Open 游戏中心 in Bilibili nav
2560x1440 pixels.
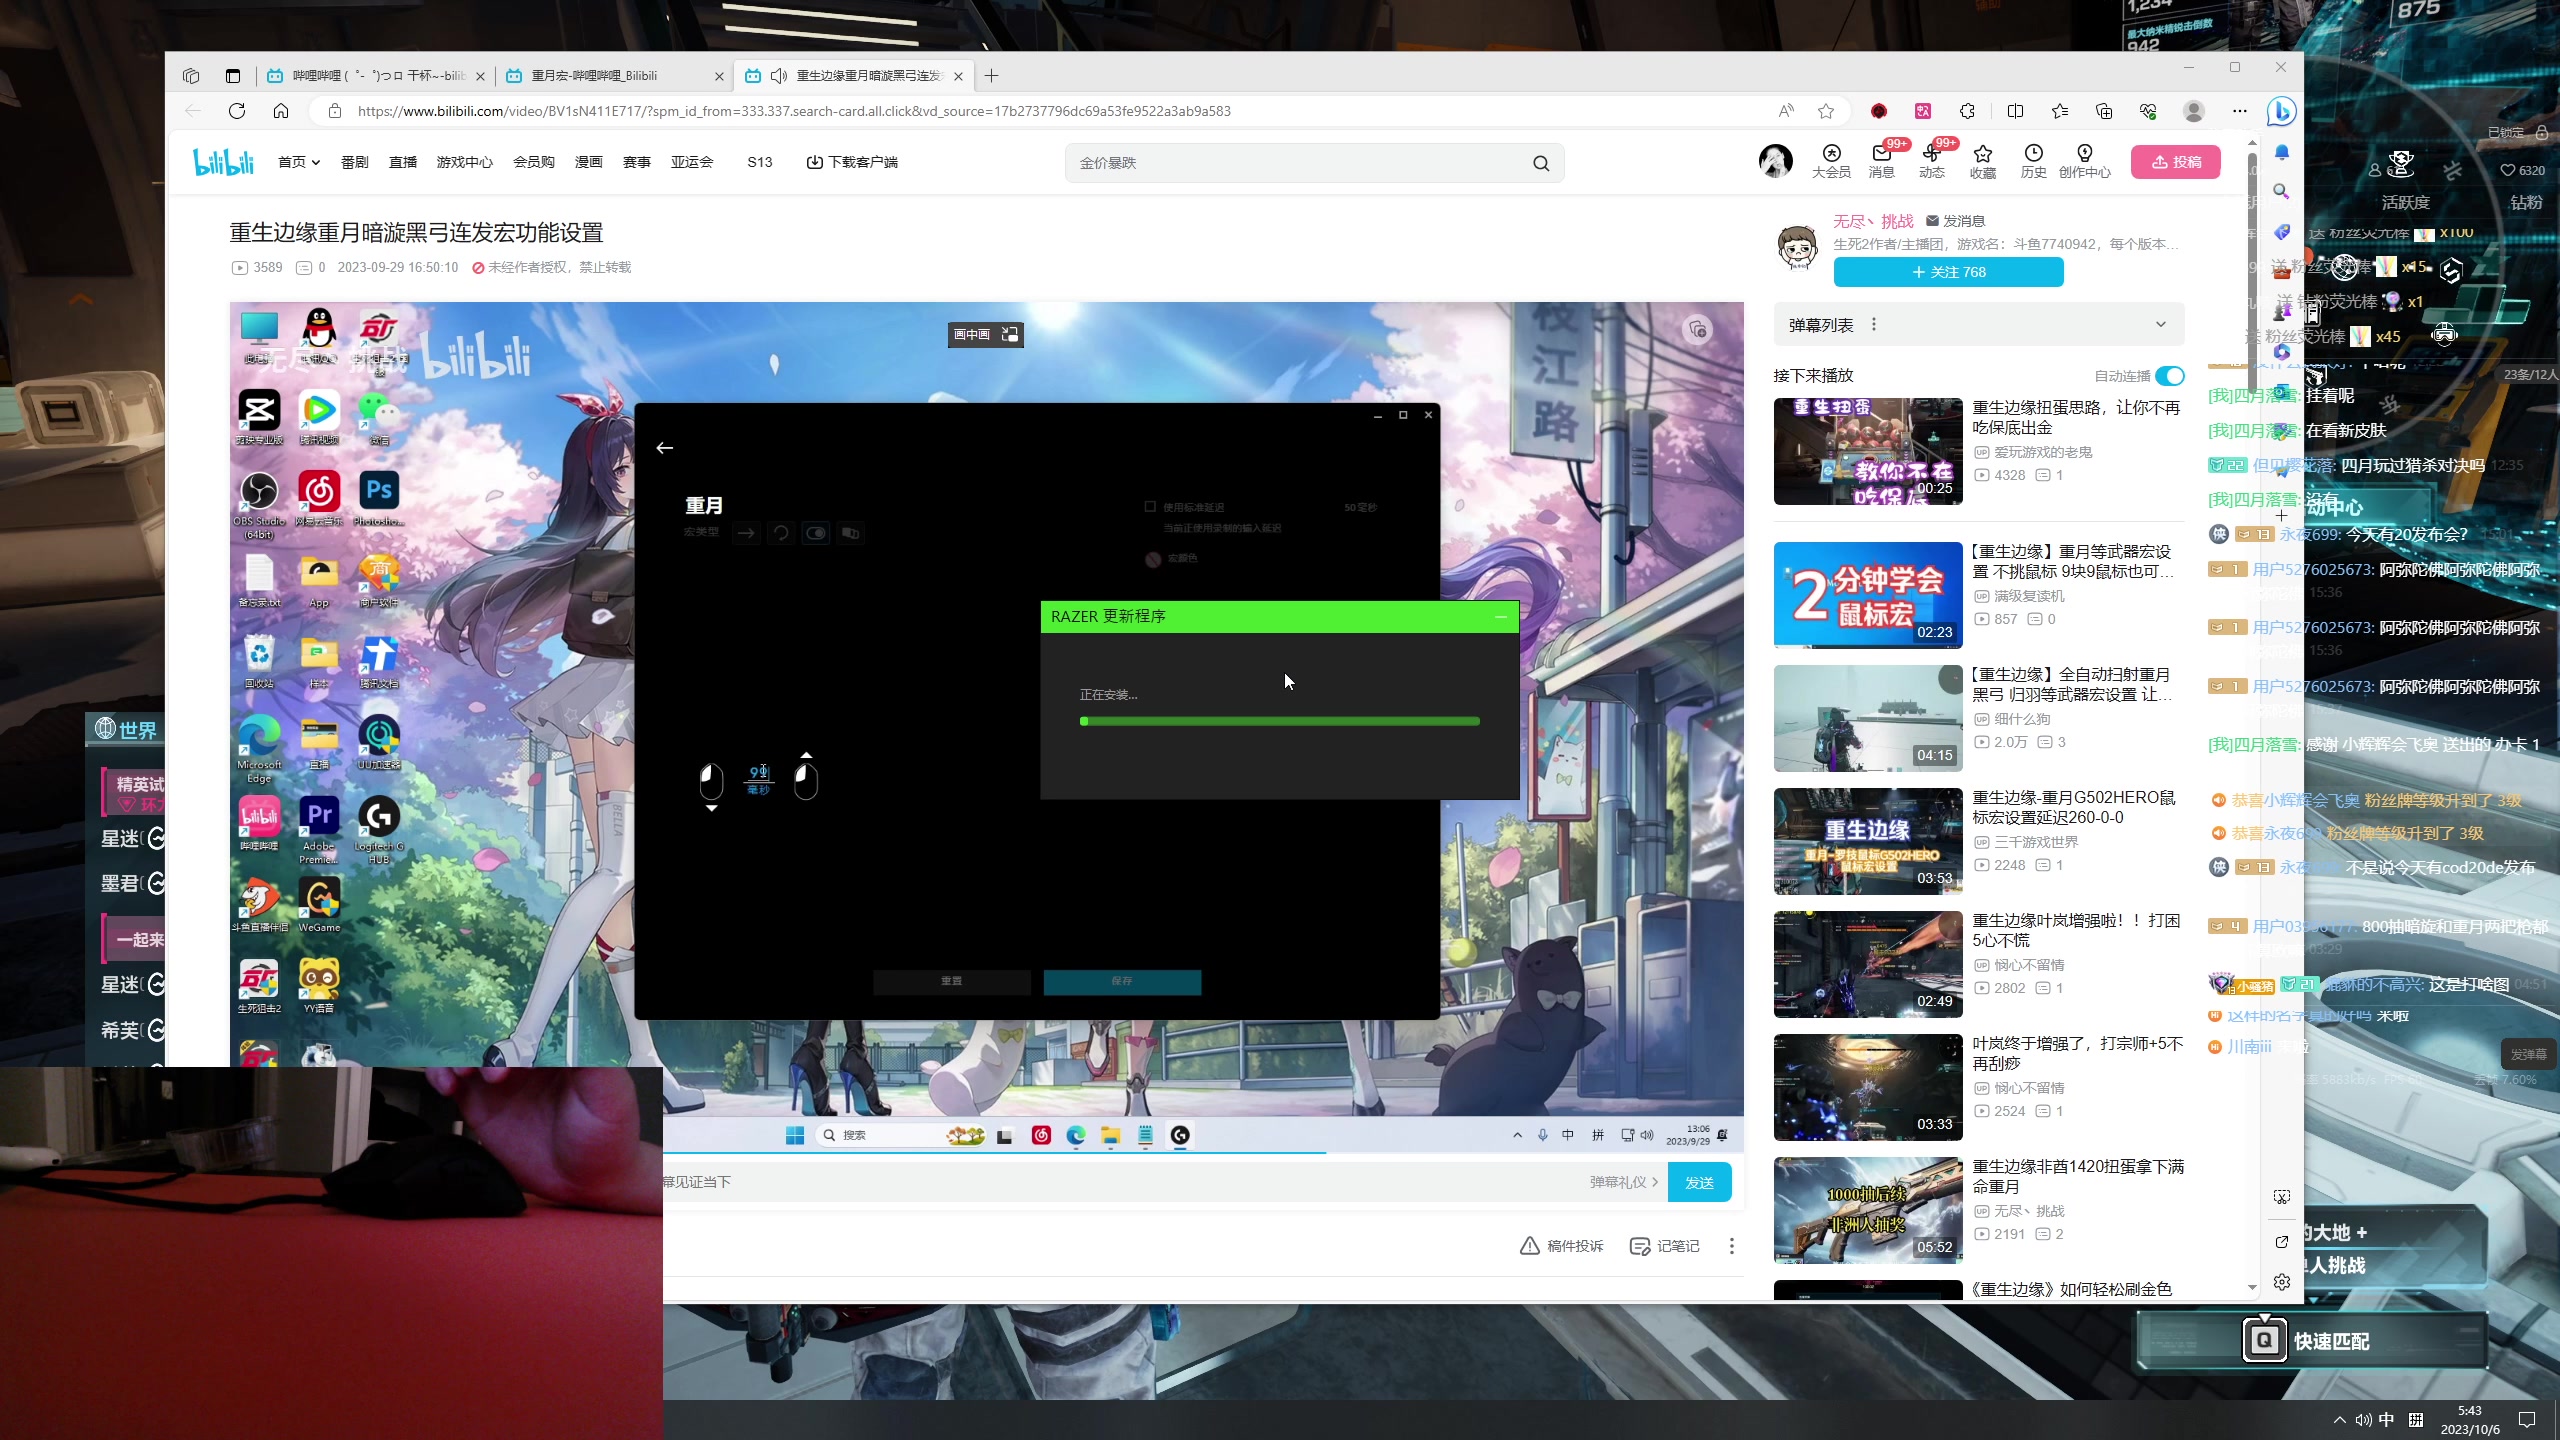pyautogui.click(x=464, y=162)
